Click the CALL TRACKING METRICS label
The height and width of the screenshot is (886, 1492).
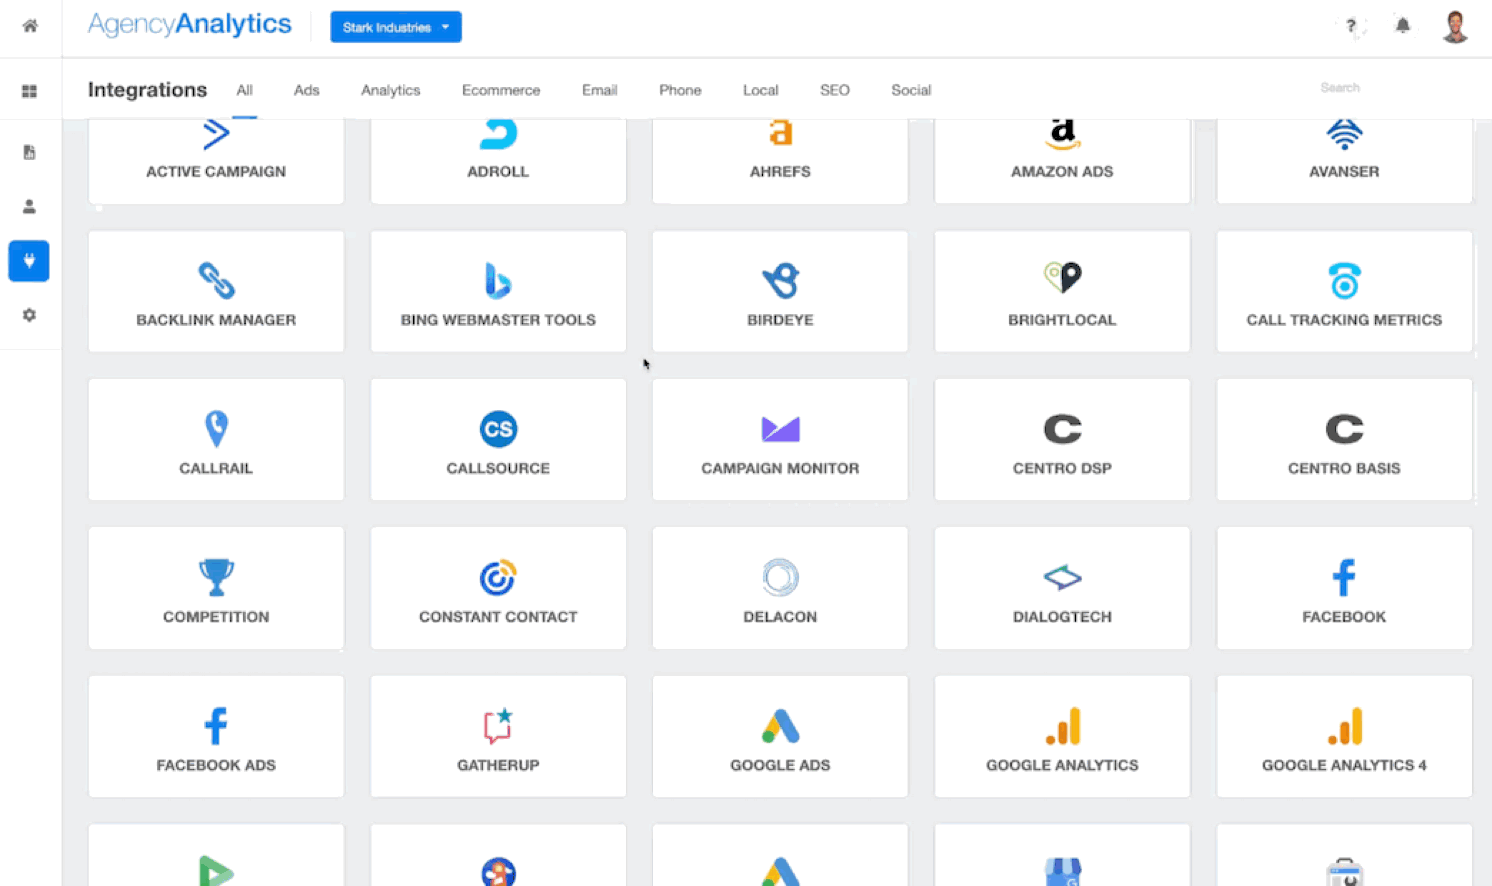click(1344, 320)
